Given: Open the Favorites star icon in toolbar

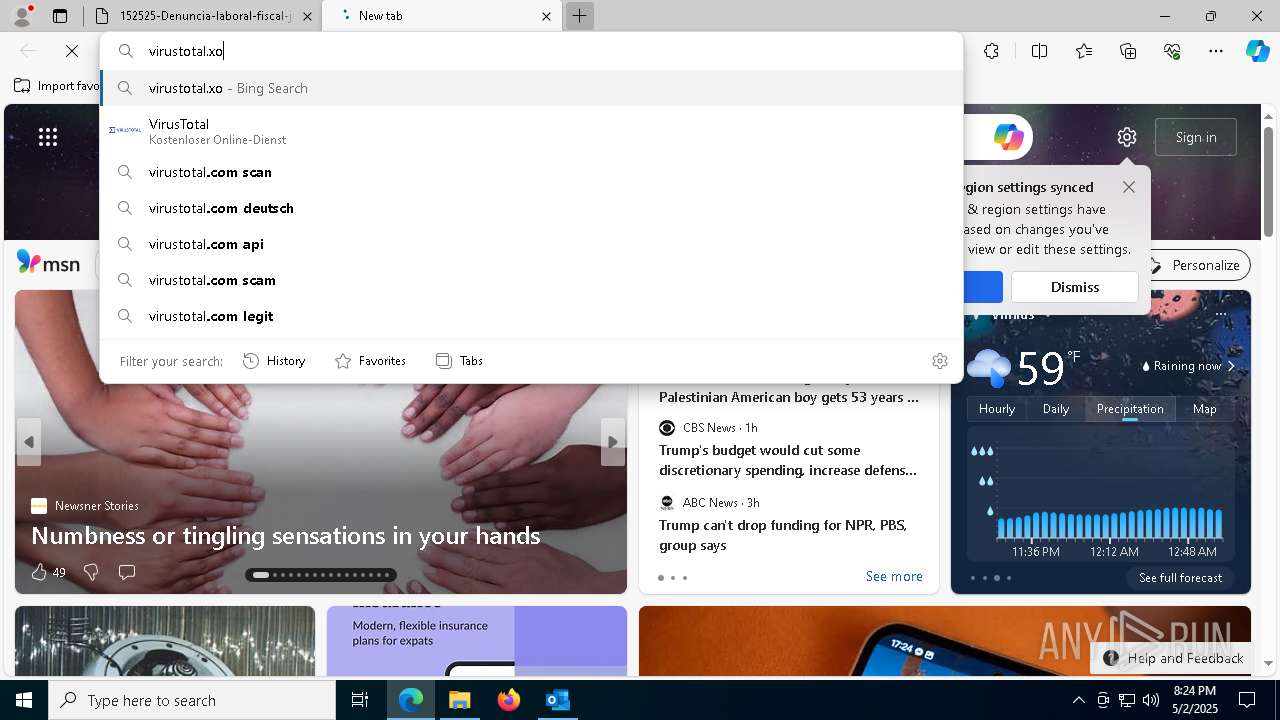Looking at the screenshot, I should 1084,51.
